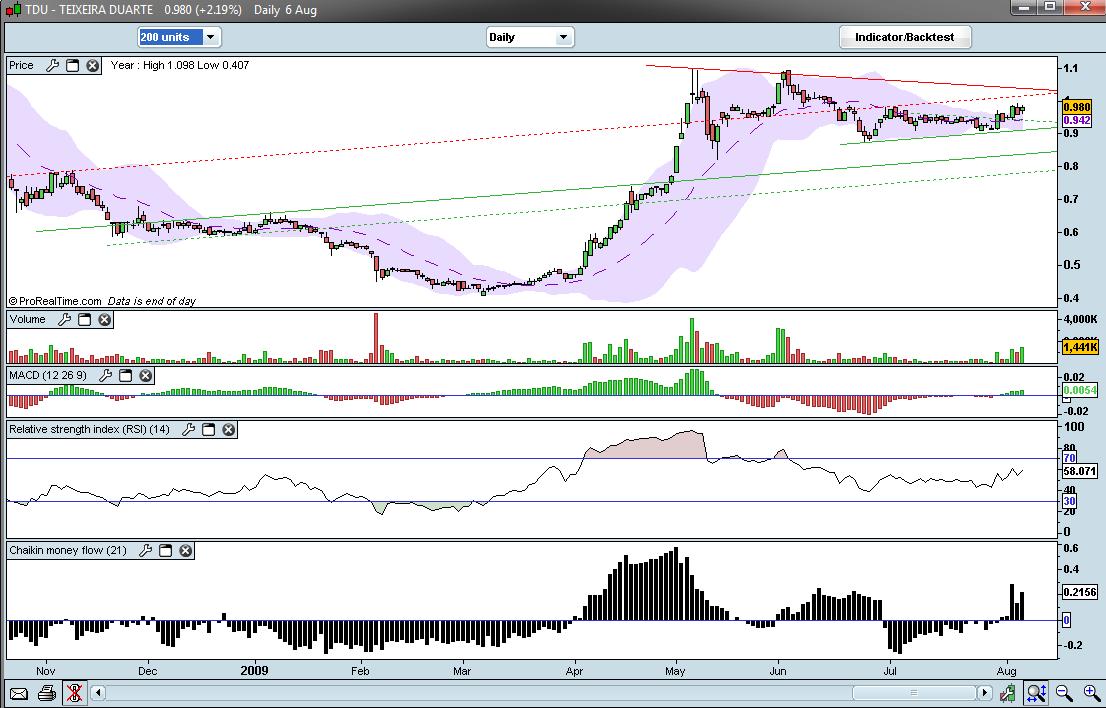
Task: Click the candlestick icon in title bar
Action: point(13,10)
